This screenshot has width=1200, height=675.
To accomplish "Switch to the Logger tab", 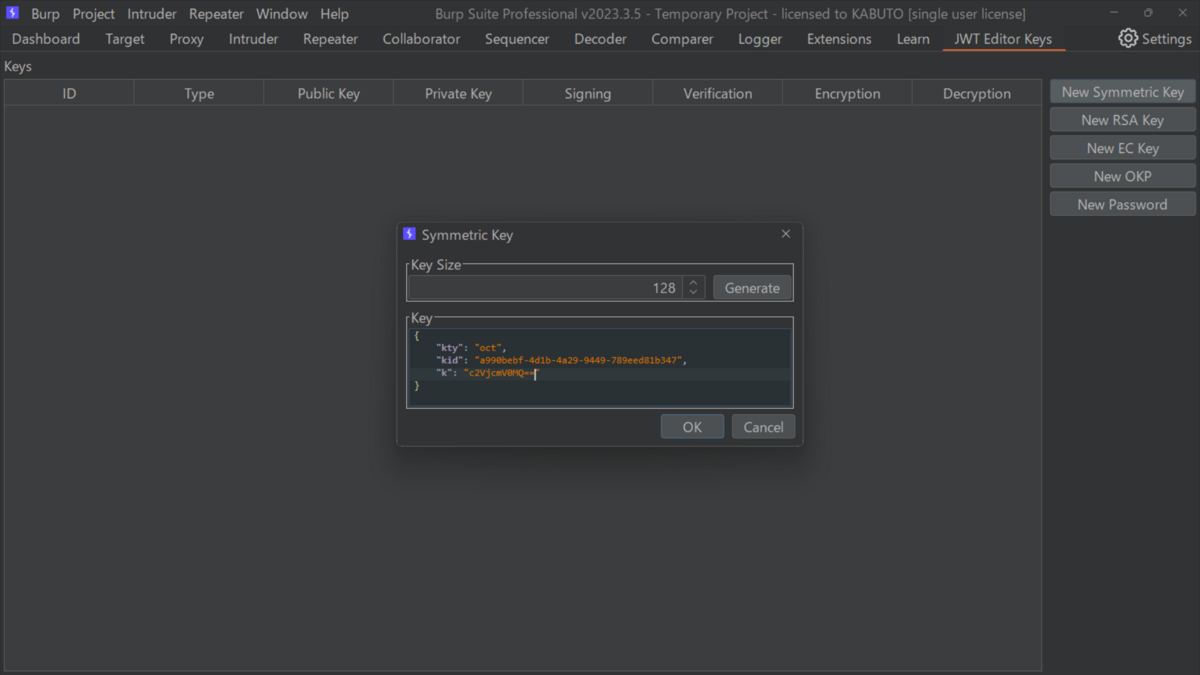I will coord(760,39).
